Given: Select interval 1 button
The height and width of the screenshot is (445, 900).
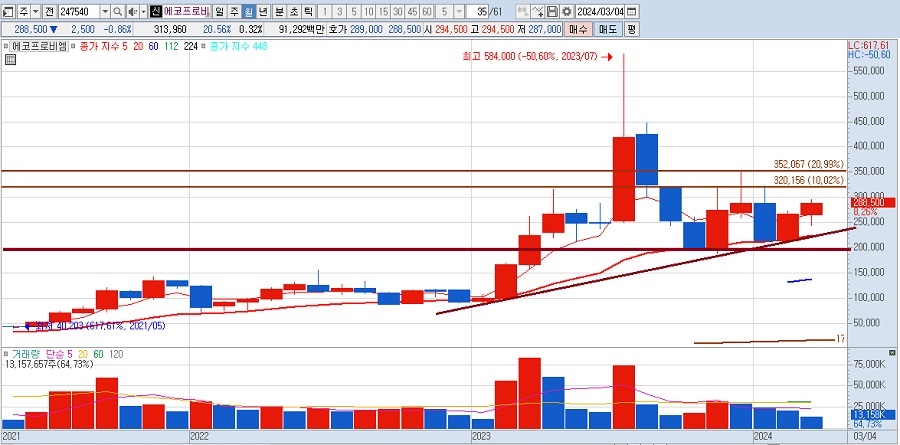Looking at the screenshot, I should coord(324,11).
